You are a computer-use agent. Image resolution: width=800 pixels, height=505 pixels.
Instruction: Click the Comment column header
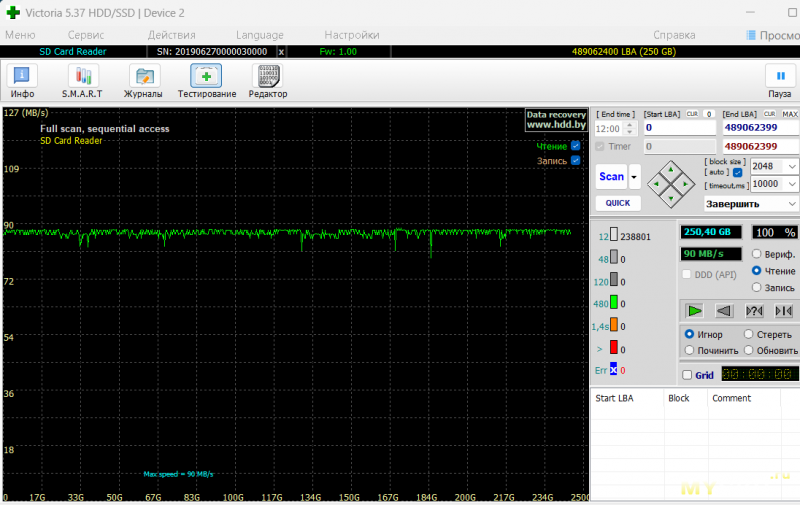point(744,398)
